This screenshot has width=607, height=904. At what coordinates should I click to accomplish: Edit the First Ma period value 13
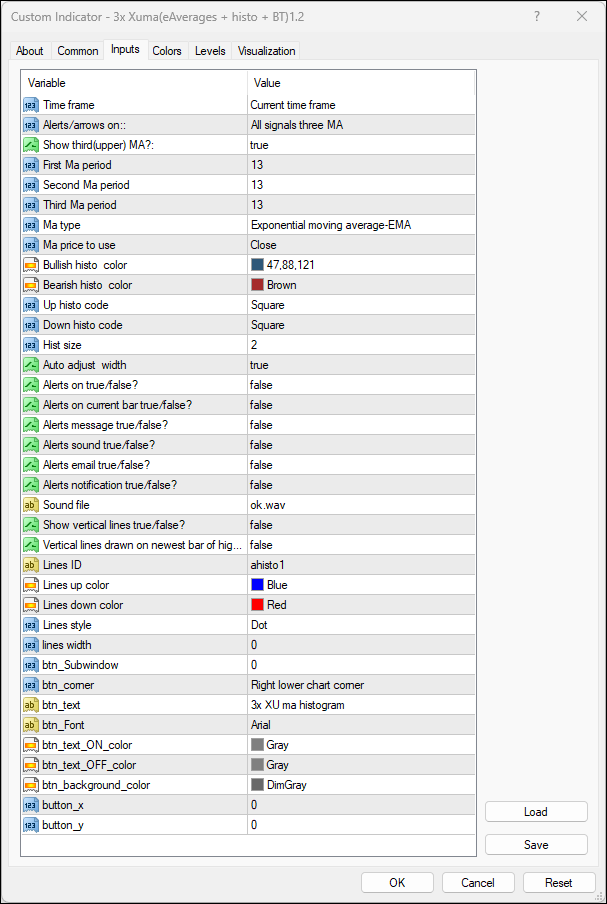[x=360, y=165]
